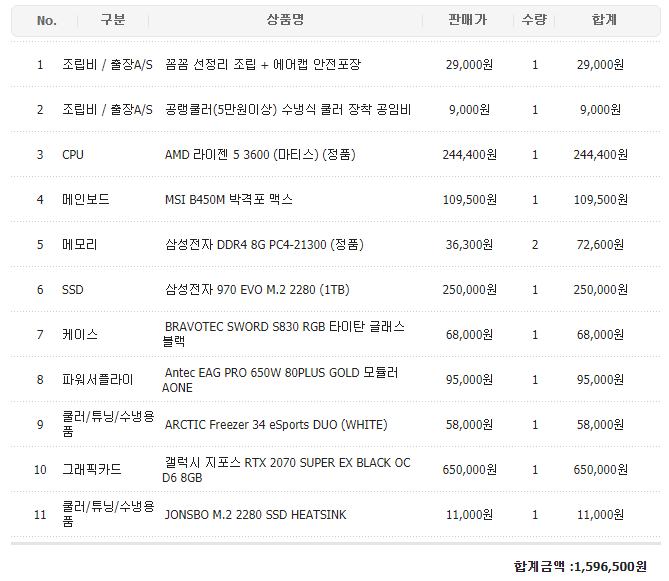Click the 상품명 column header
This screenshot has height=581, width=669.
285,20
